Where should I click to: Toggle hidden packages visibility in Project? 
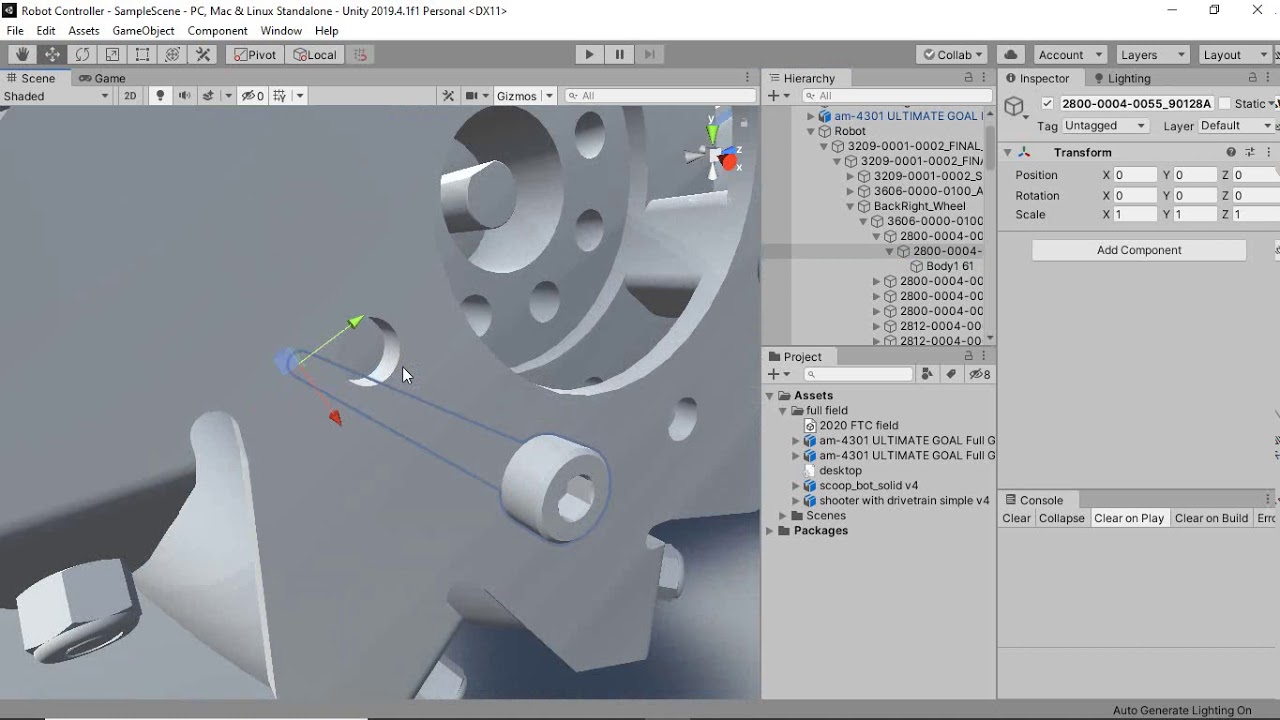pyautogui.click(x=980, y=374)
